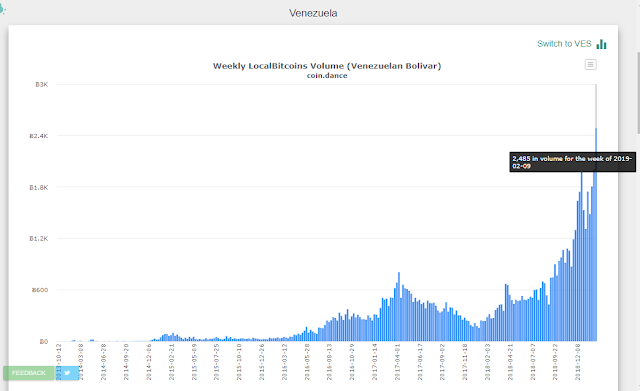Click the 2016-10-29 x-axis date label
Viewport: 640px width, 391px height.
click(x=352, y=362)
